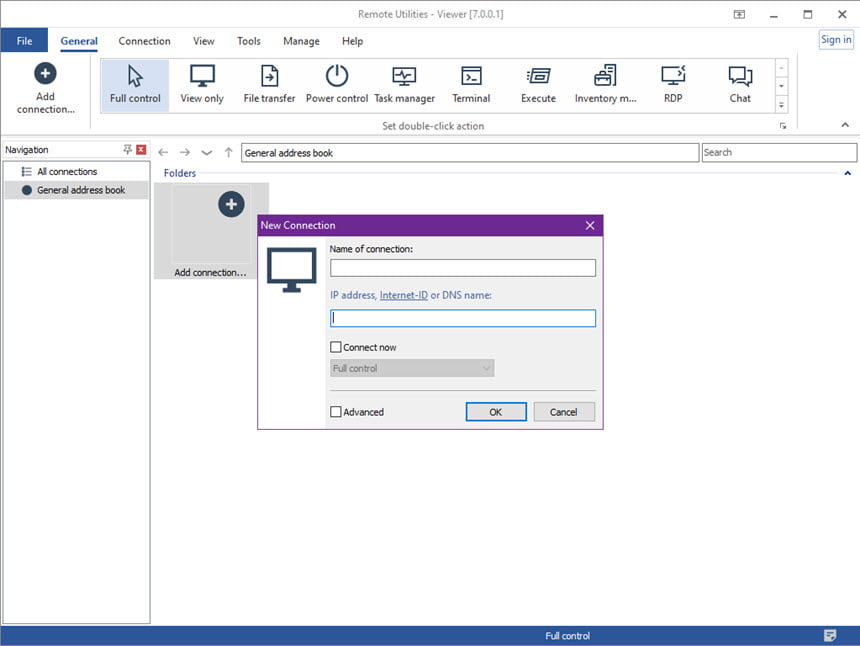Viewport: 860px width, 646px height.
Task: Select the Full control mode icon
Action: [135, 76]
